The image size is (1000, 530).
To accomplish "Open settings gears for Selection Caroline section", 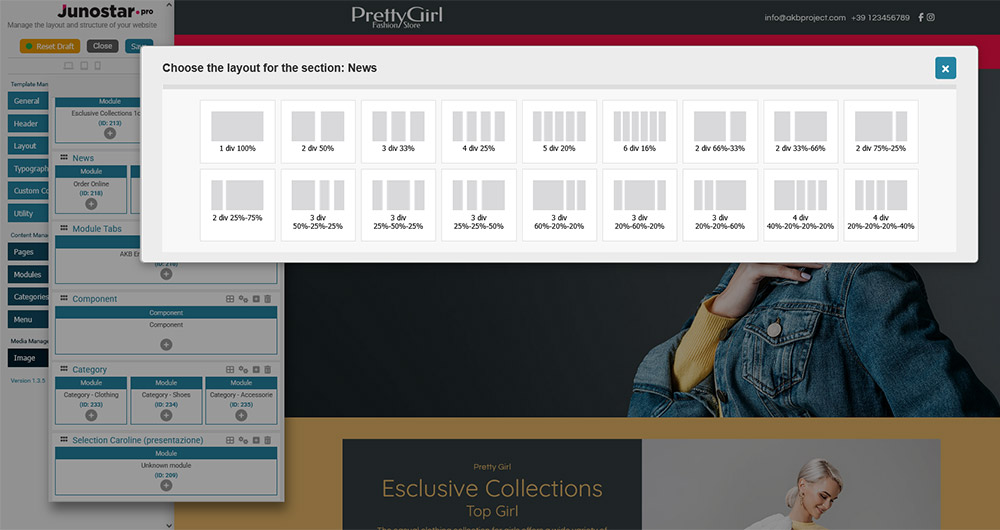I will point(243,440).
